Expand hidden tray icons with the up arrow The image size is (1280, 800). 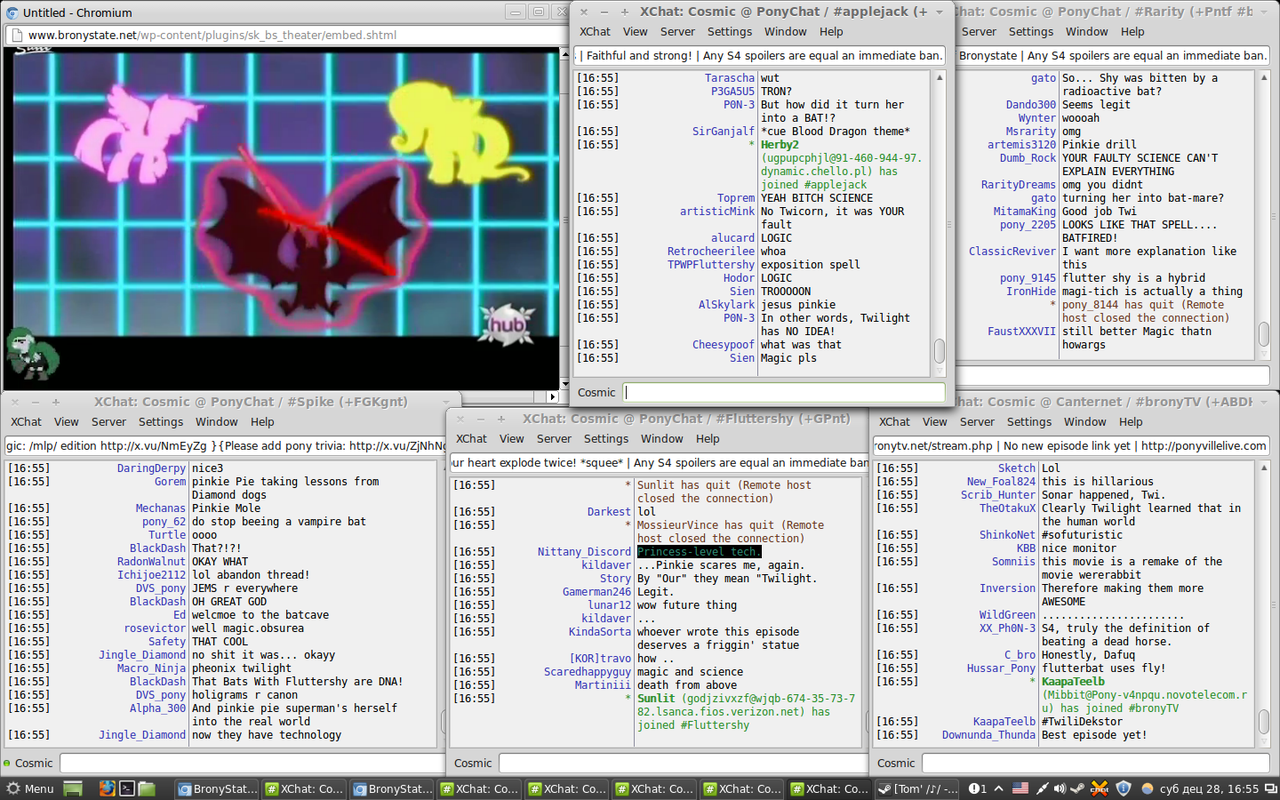tap(998, 788)
